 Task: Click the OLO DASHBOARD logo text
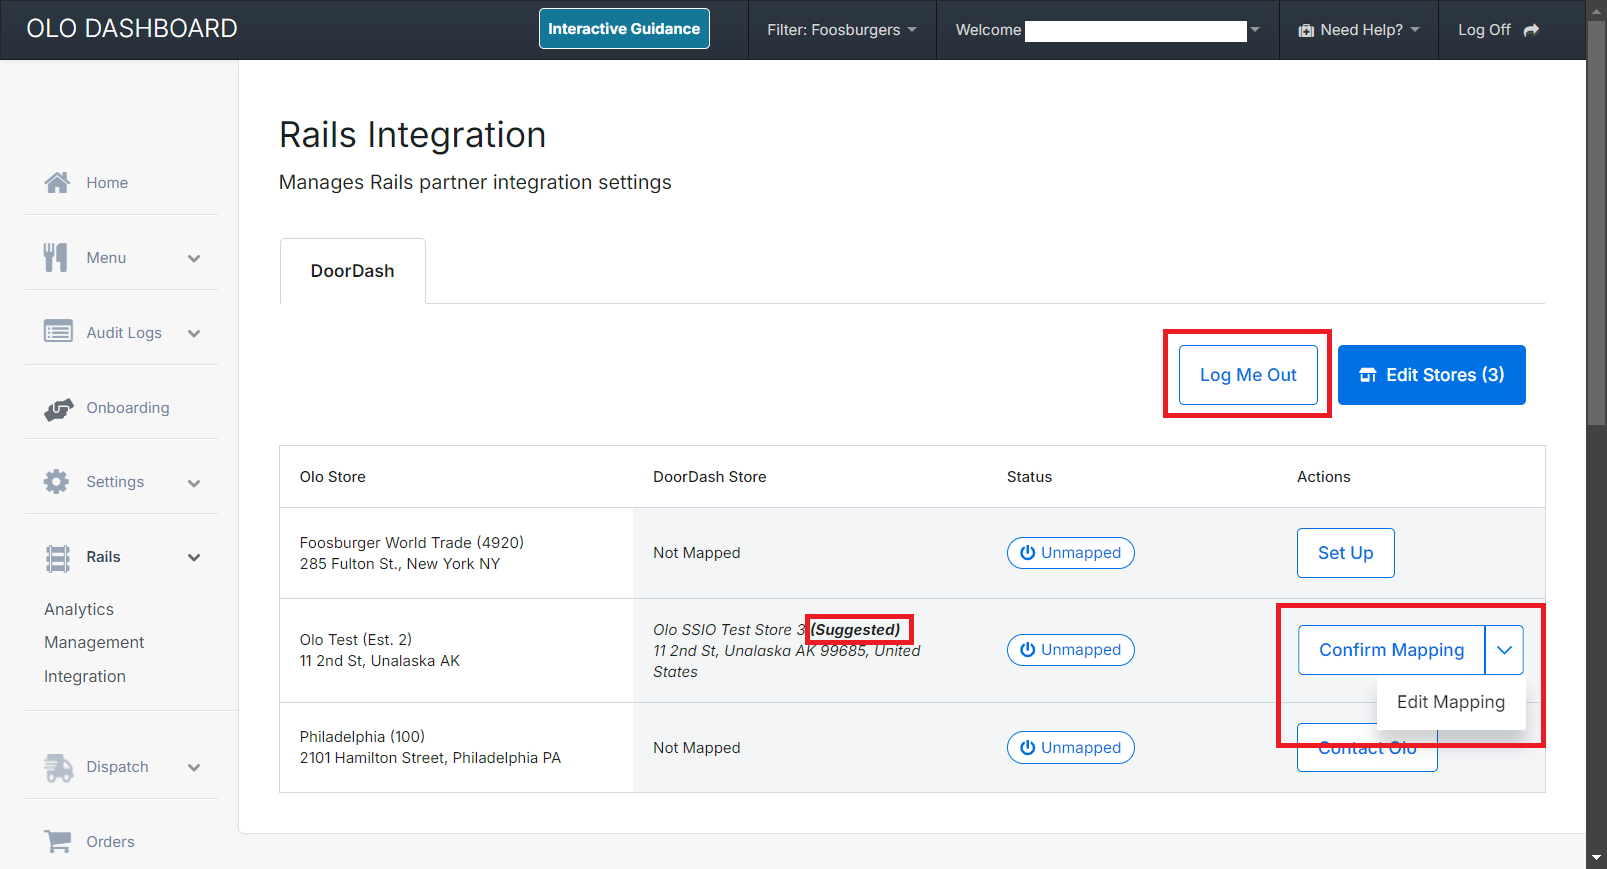click(x=132, y=29)
